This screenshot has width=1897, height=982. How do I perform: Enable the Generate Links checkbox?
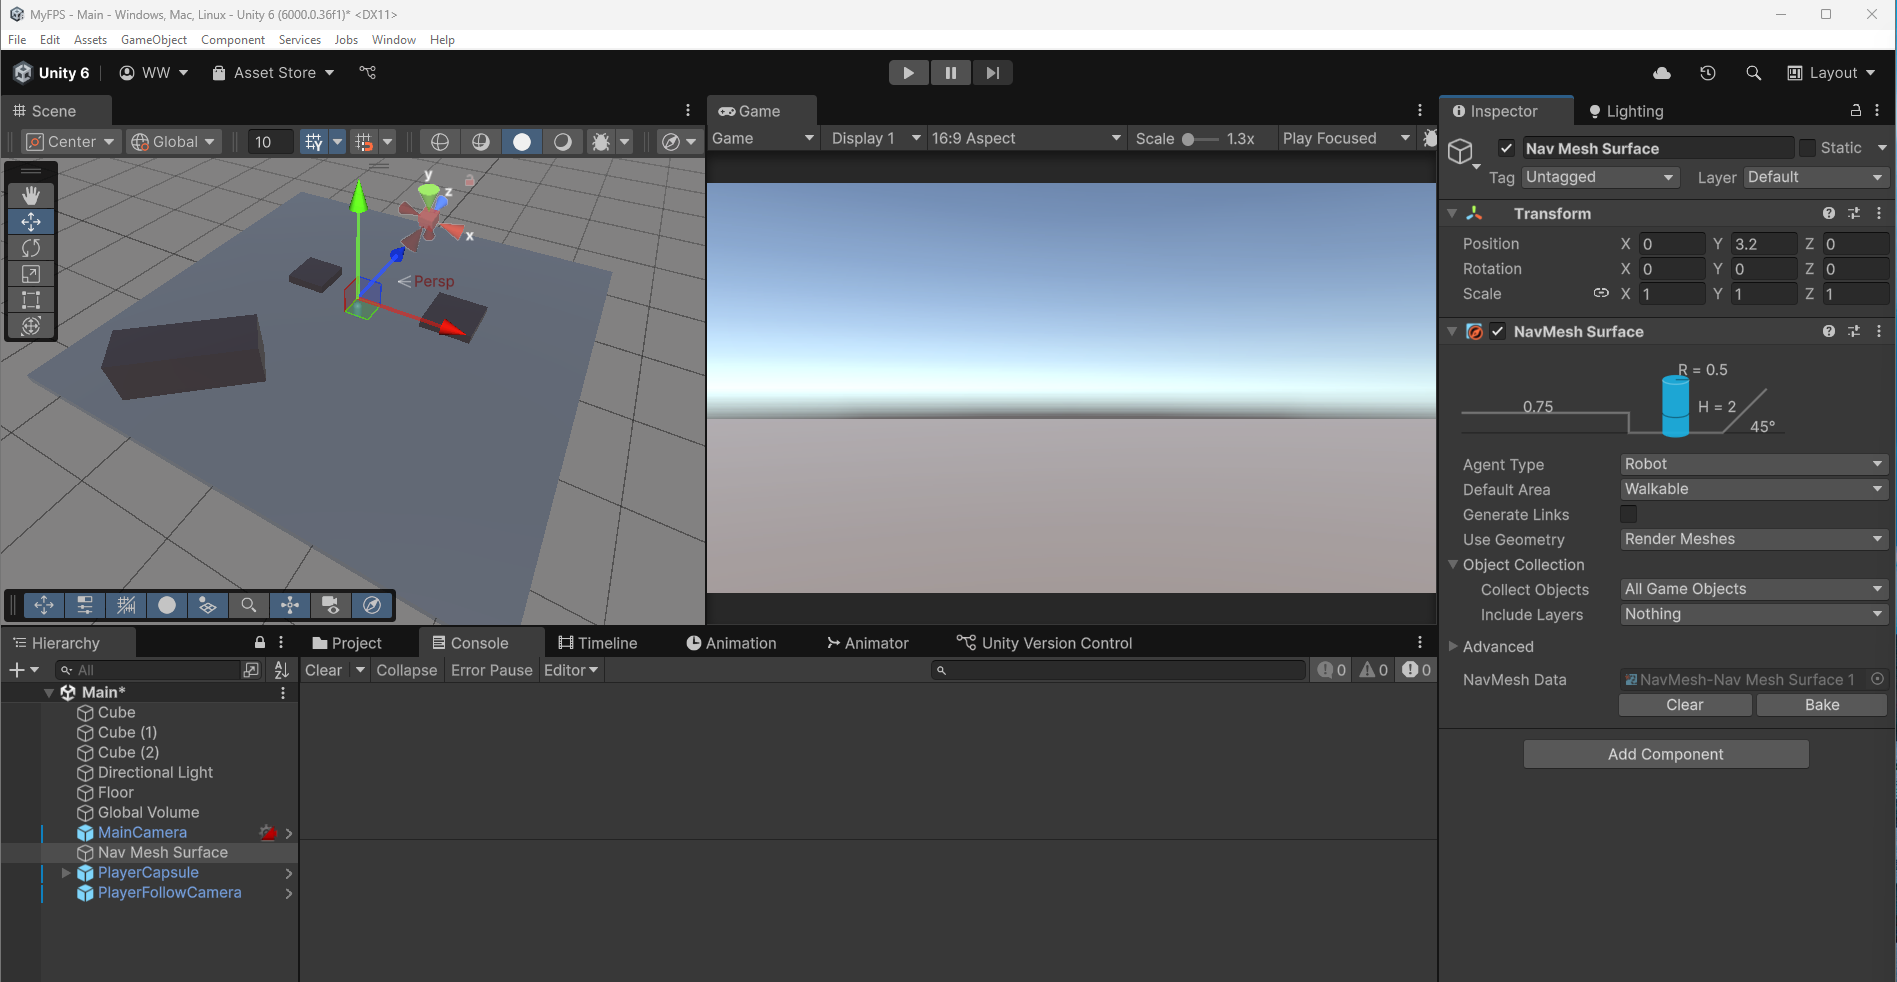(1629, 514)
